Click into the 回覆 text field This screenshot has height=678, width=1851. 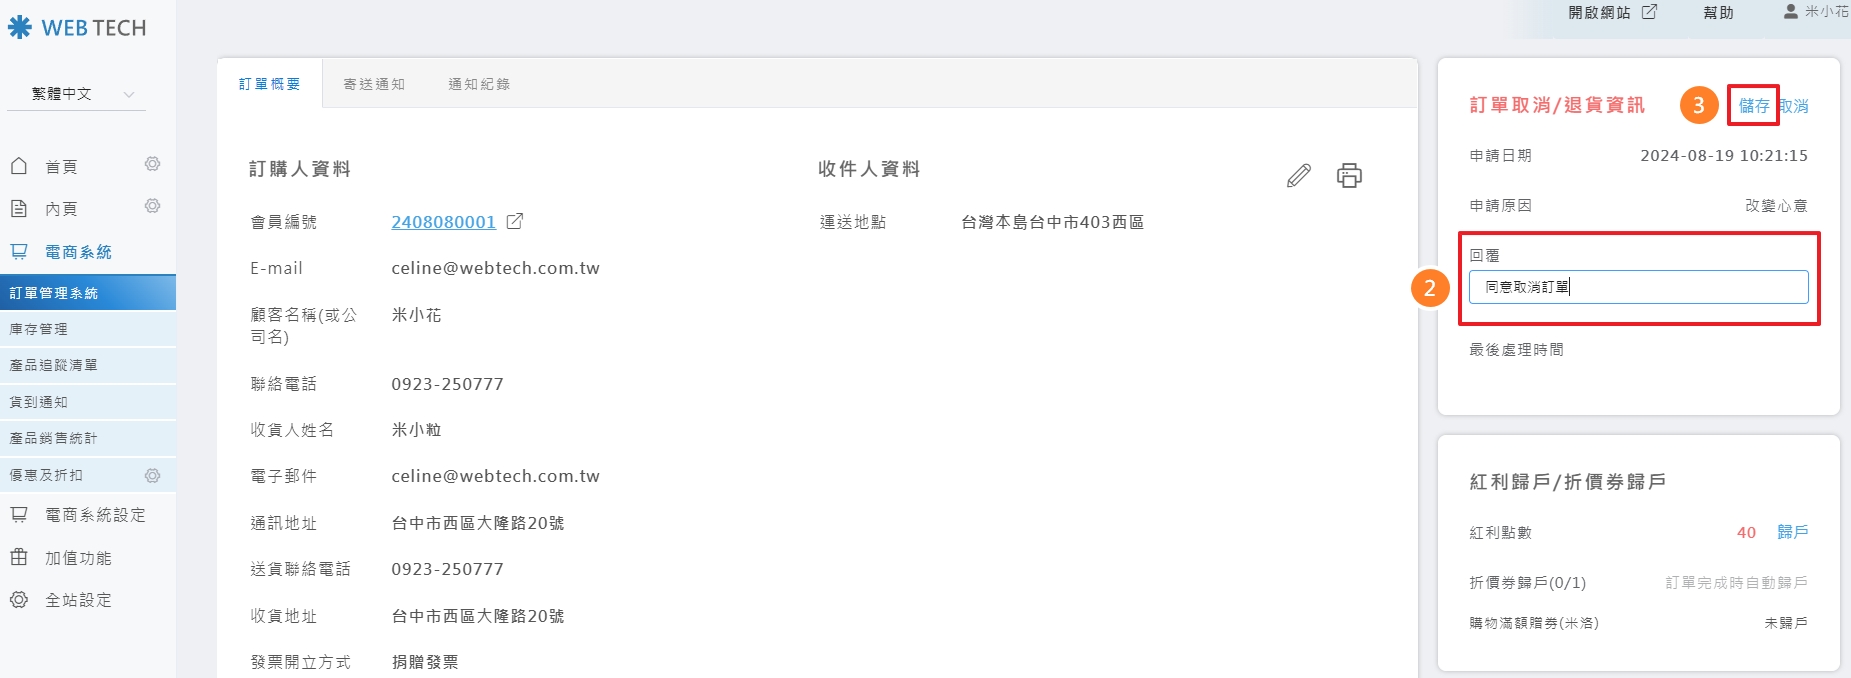point(1638,287)
